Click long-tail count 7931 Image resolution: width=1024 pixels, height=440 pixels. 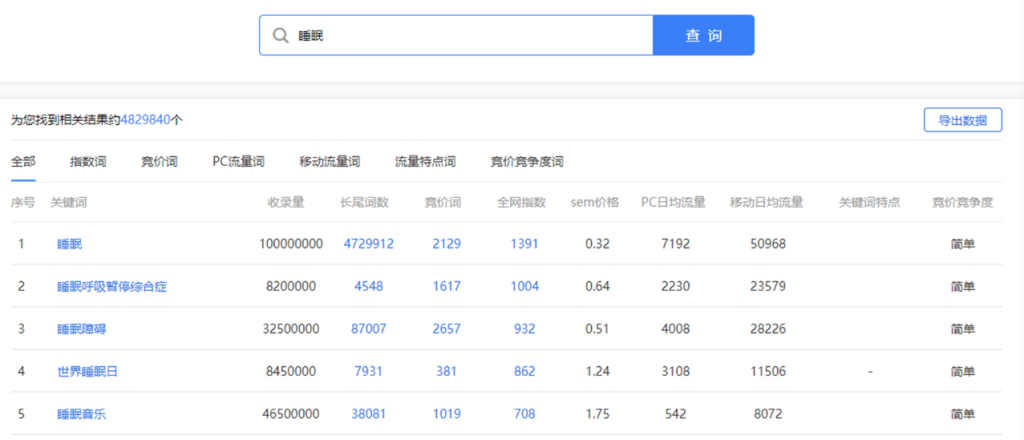pyautogui.click(x=368, y=371)
